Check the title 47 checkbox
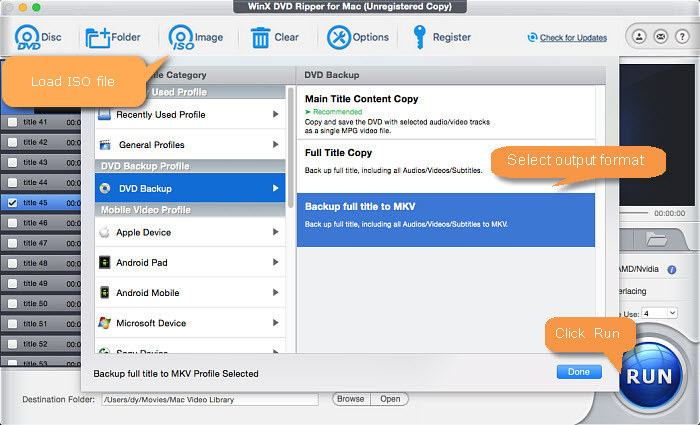Viewport: 700px width, 425px height. coord(12,243)
